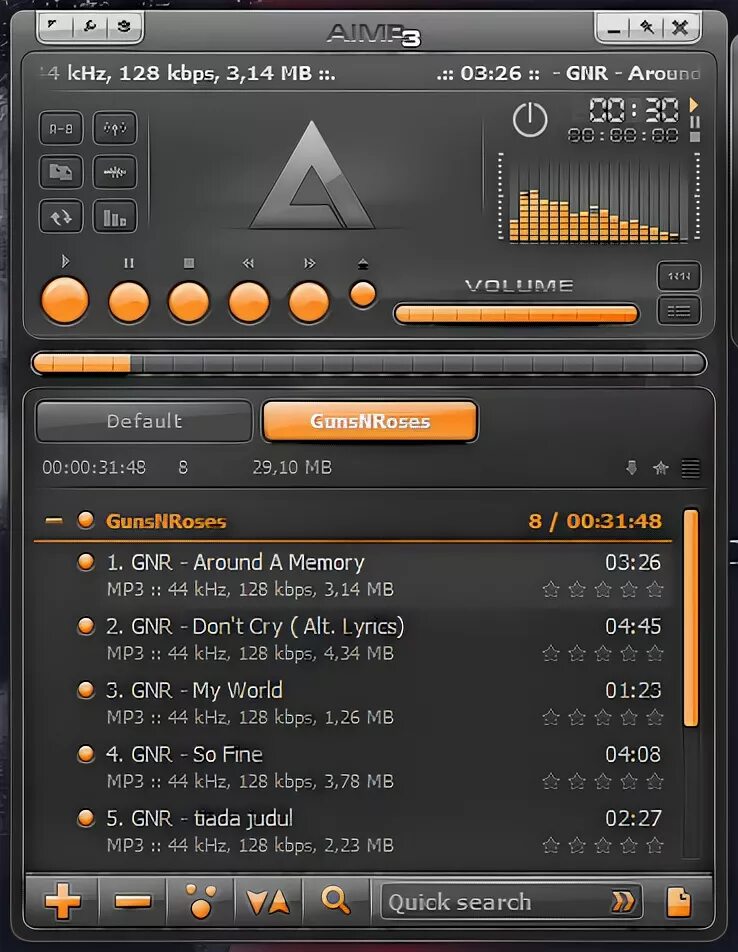Open the main menu arrow icon

click(x=54, y=26)
